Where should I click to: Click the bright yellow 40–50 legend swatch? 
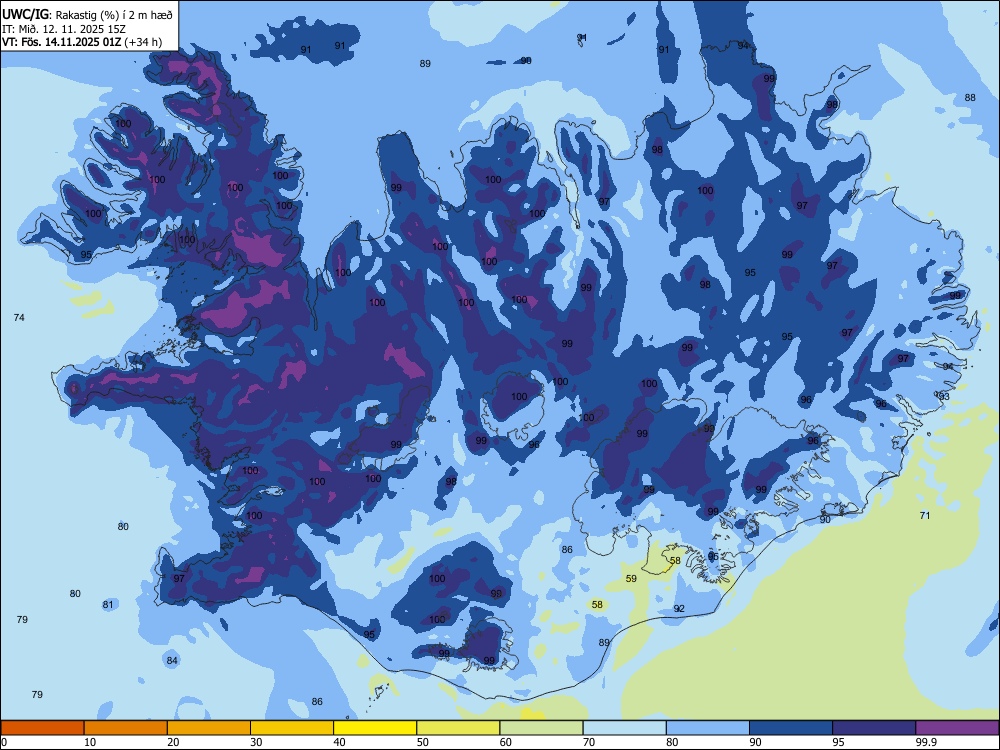point(375,728)
